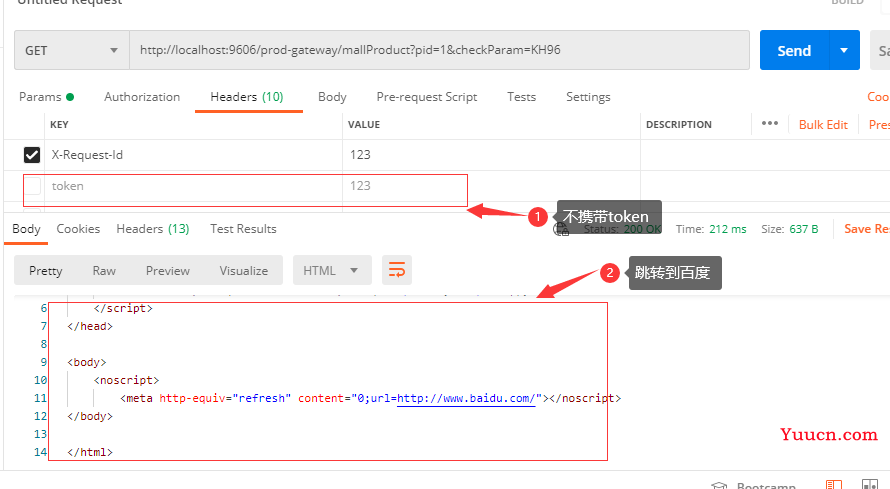Screen dimensions: 890x489
Task: Uncheck the X-Request-Id header checkbox
Action: coord(32,155)
